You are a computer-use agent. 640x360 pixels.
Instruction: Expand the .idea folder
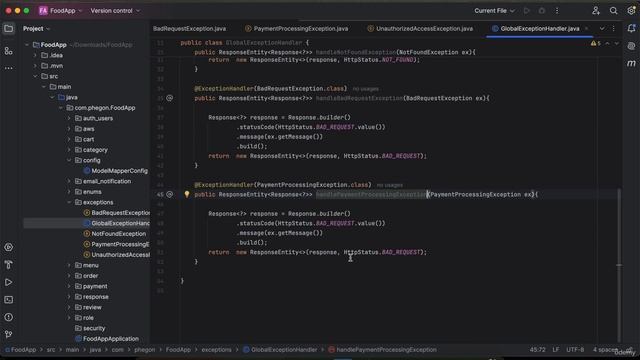coord(35,55)
